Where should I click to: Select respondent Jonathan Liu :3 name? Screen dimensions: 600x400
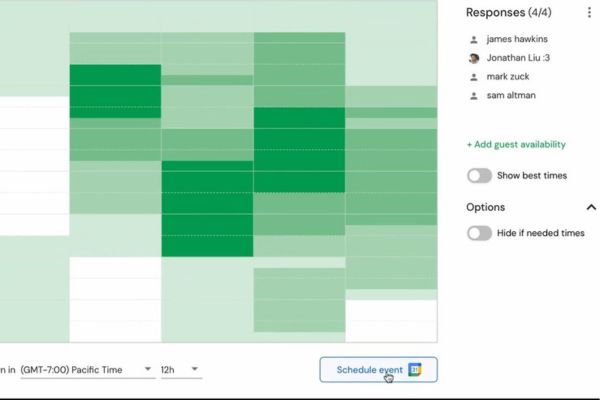tap(518, 58)
